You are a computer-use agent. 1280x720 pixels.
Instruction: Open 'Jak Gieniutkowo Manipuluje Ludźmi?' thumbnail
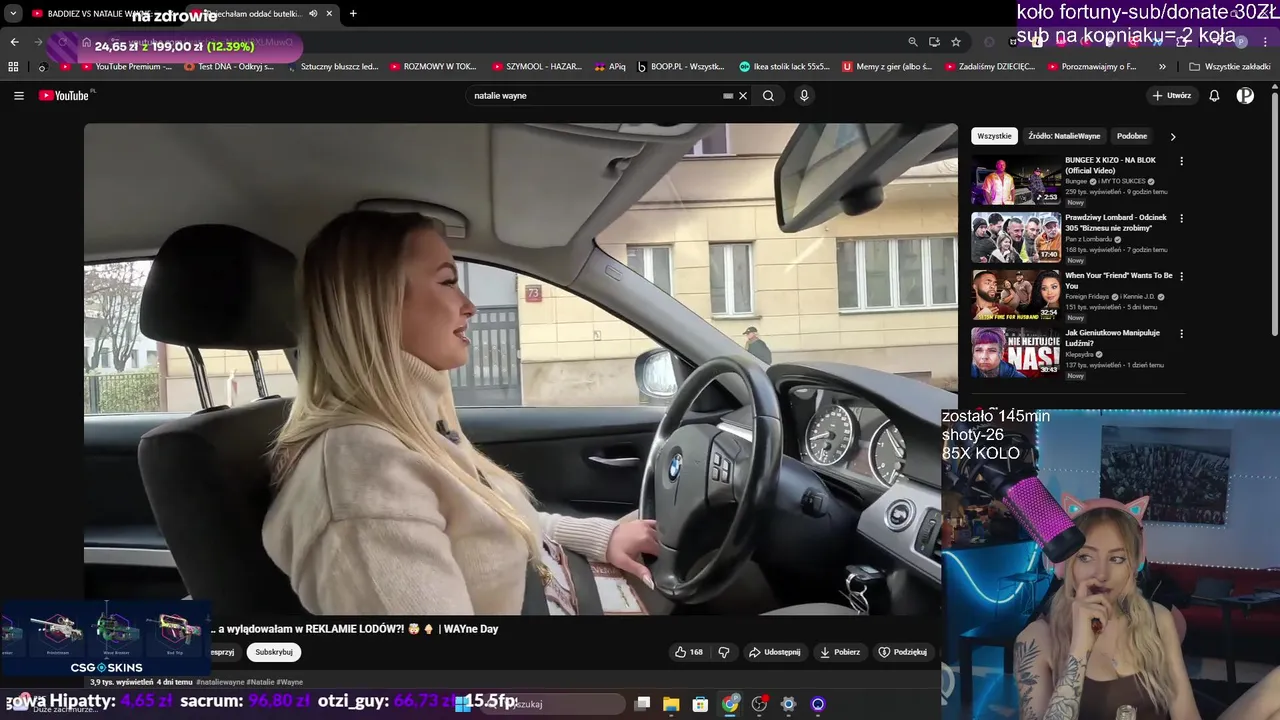pyautogui.click(x=1016, y=352)
